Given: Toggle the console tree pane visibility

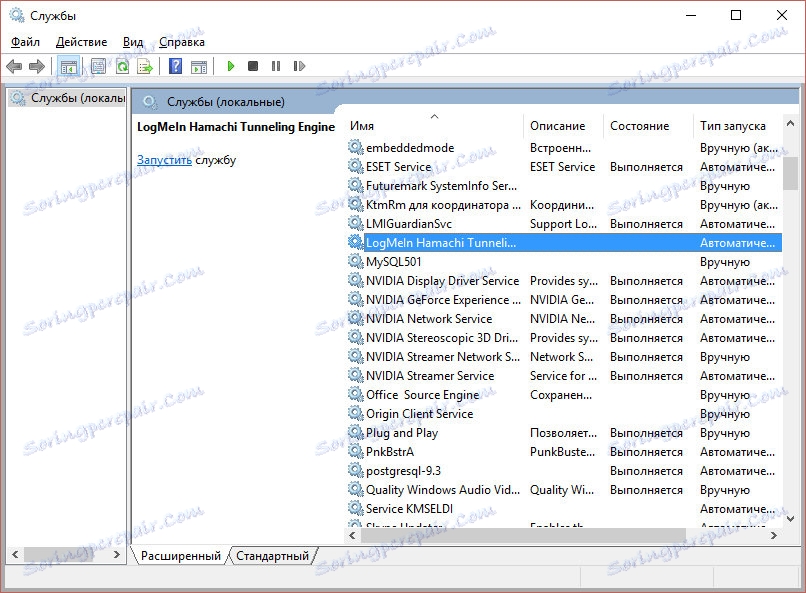Looking at the screenshot, I should [68, 66].
